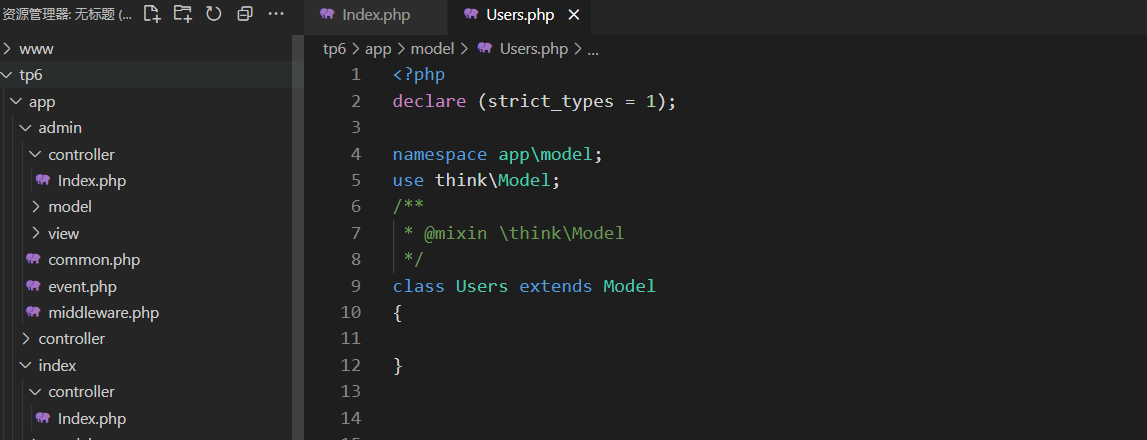Click the explorer vertical scrollbar

pos(298,238)
